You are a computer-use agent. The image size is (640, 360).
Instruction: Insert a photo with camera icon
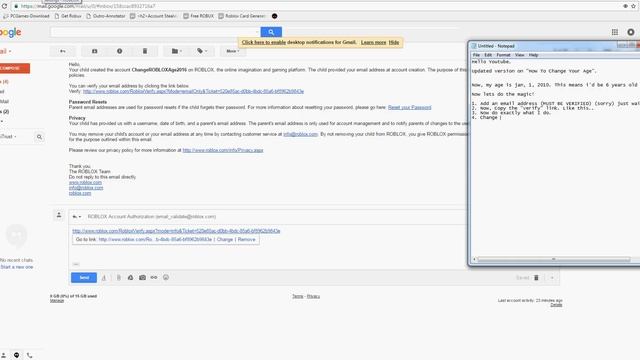click(142, 278)
